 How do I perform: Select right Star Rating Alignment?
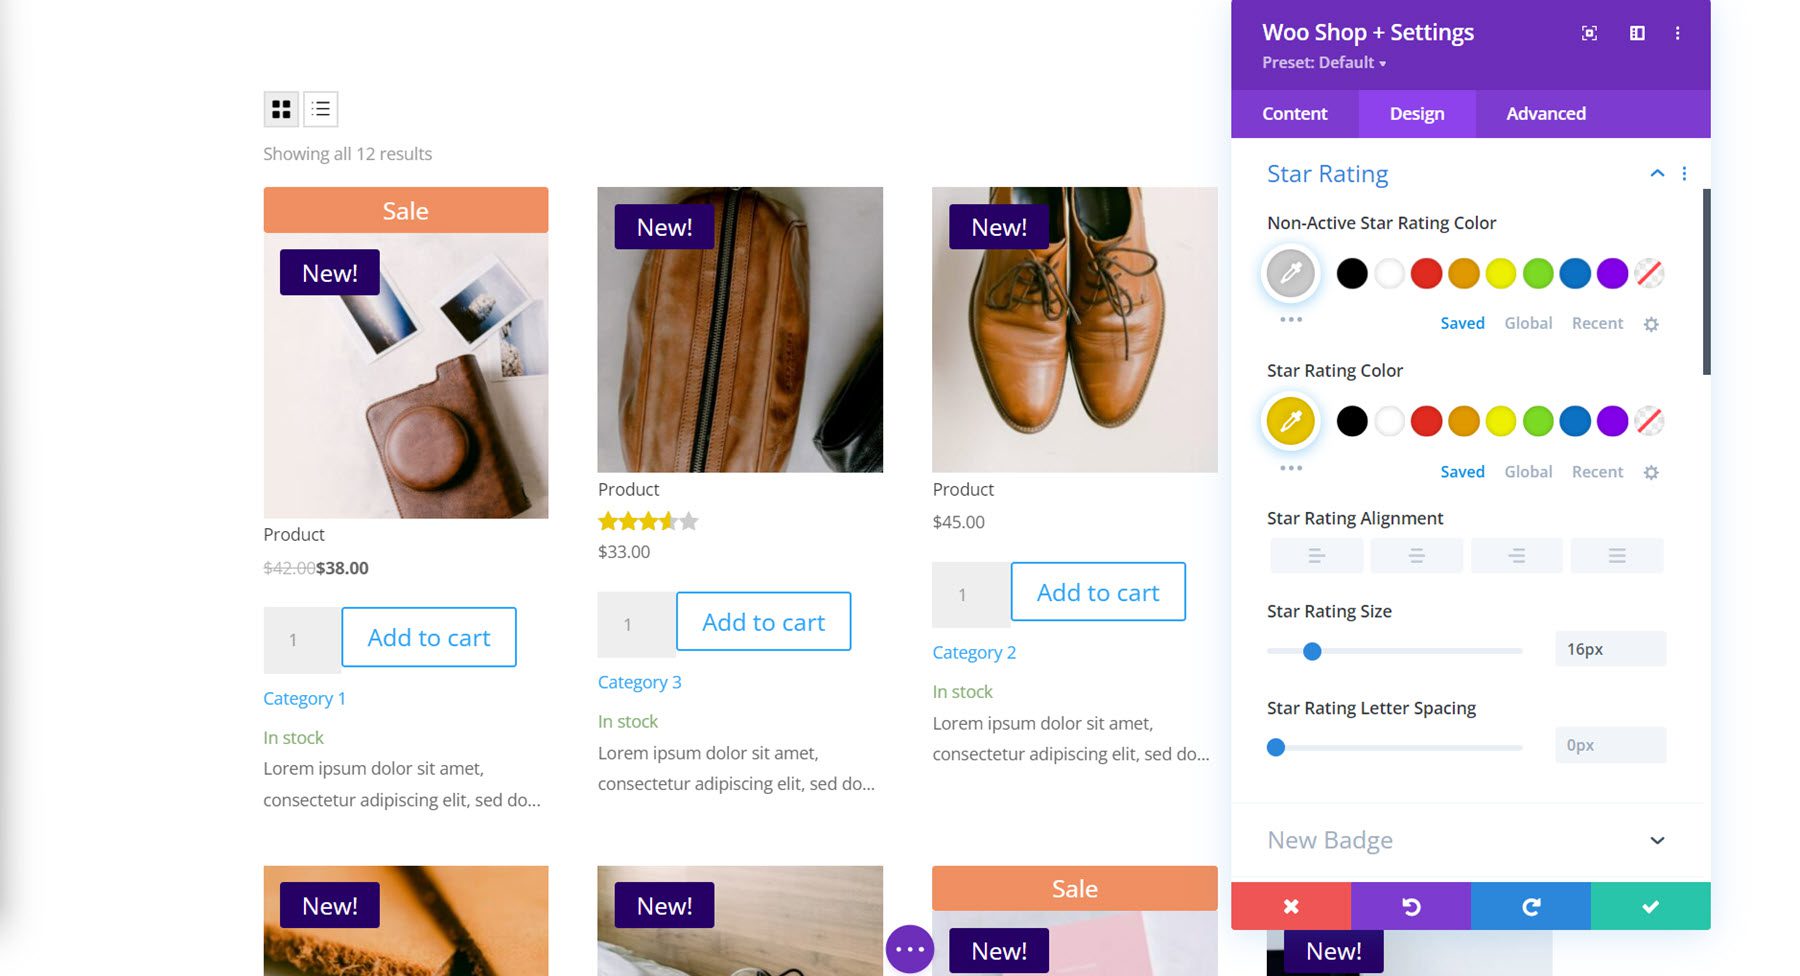(x=1516, y=555)
